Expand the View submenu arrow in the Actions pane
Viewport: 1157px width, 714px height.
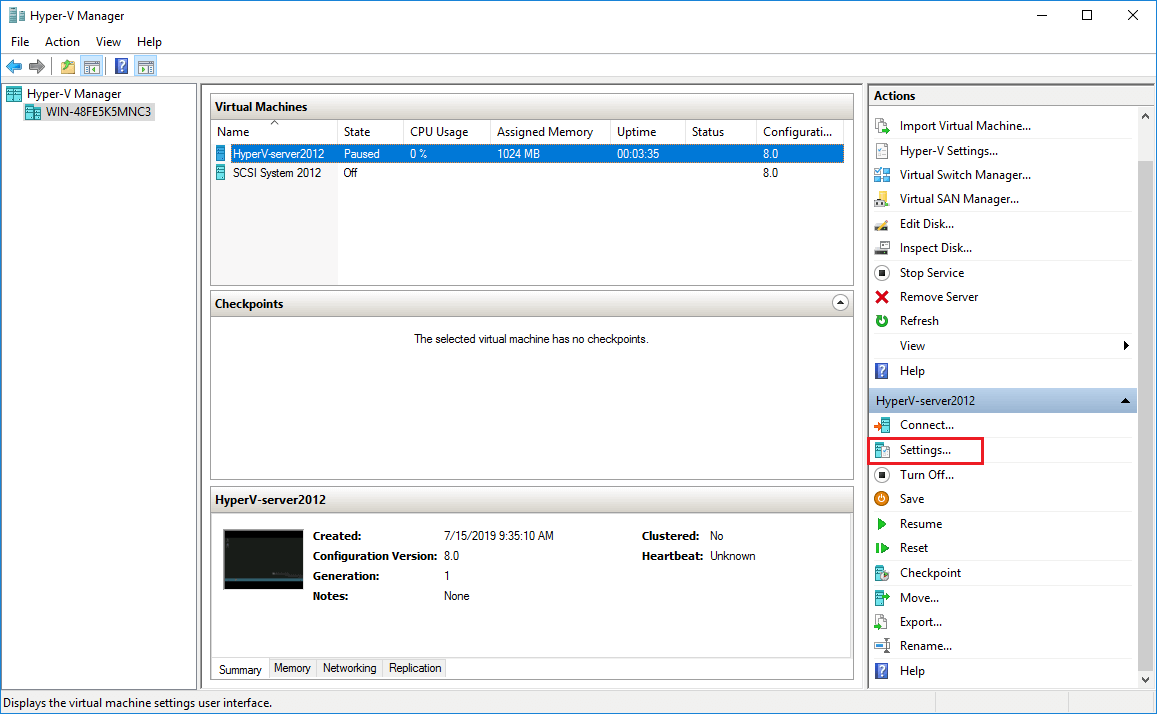pyautogui.click(x=1126, y=346)
